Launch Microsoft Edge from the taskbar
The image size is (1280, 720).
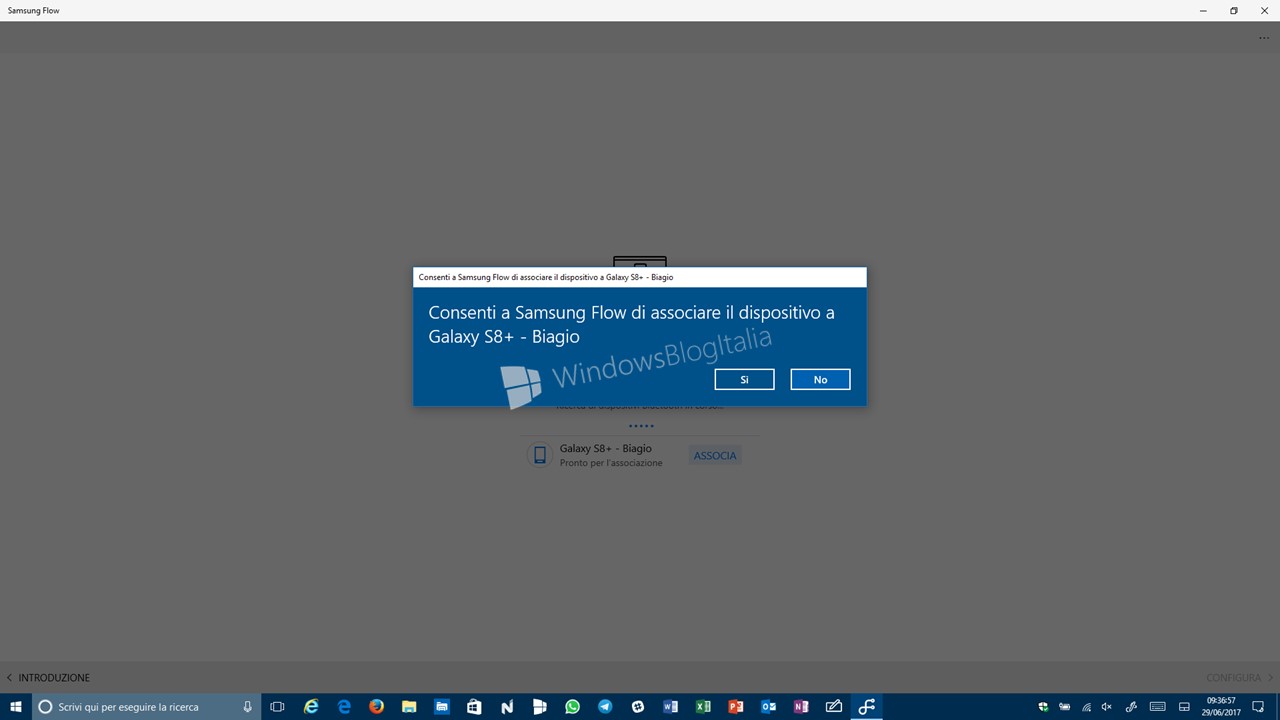point(344,707)
